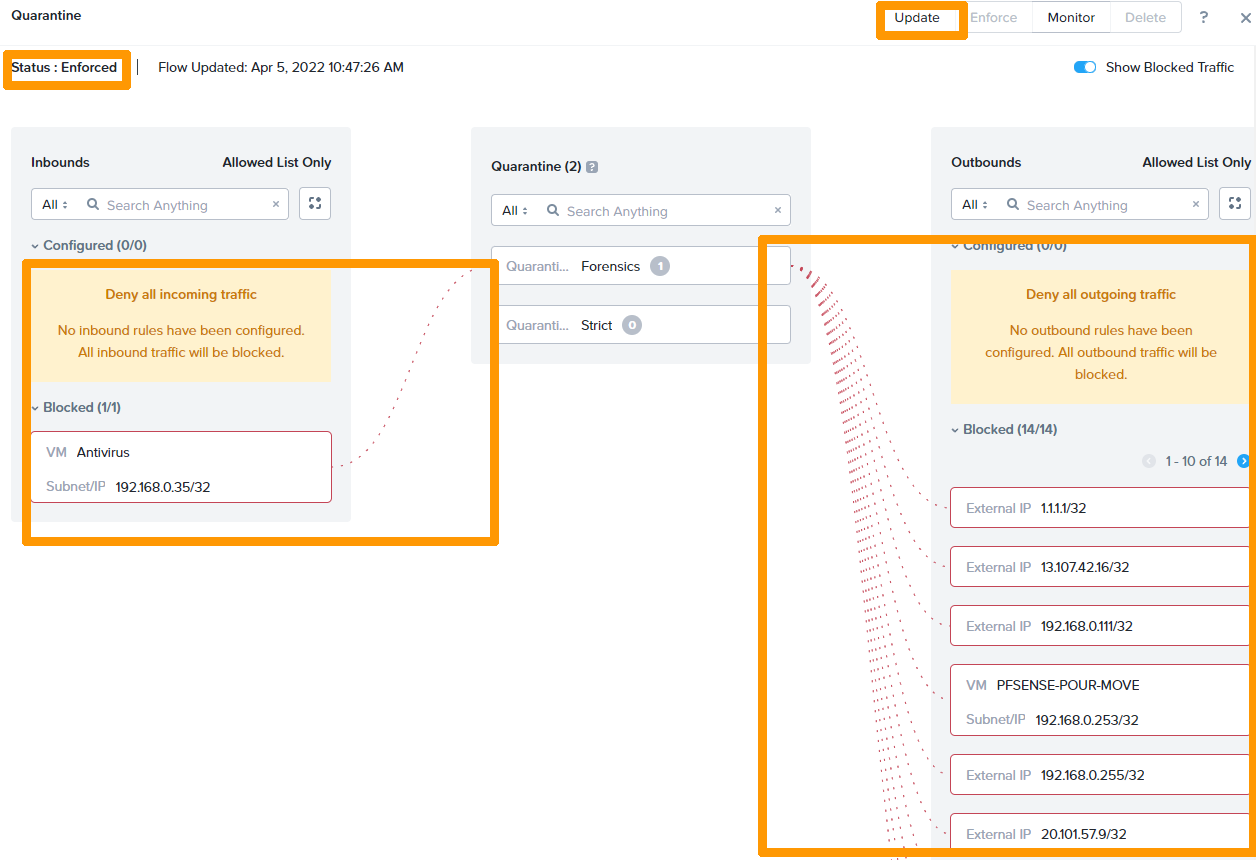Select the blocked Antivirus VM card
The image size is (1256, 860).
(x=180, y=467)
